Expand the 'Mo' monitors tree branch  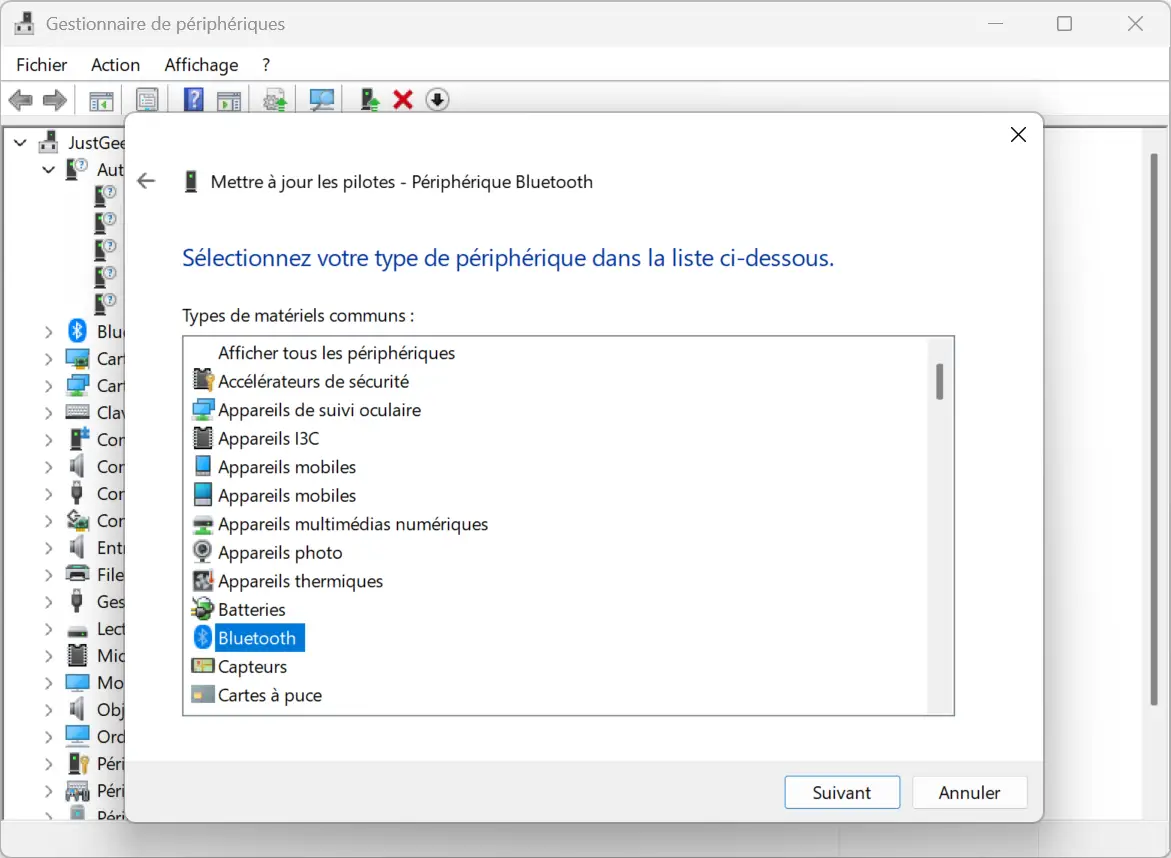pyautogui.click(x=49, y=683)
